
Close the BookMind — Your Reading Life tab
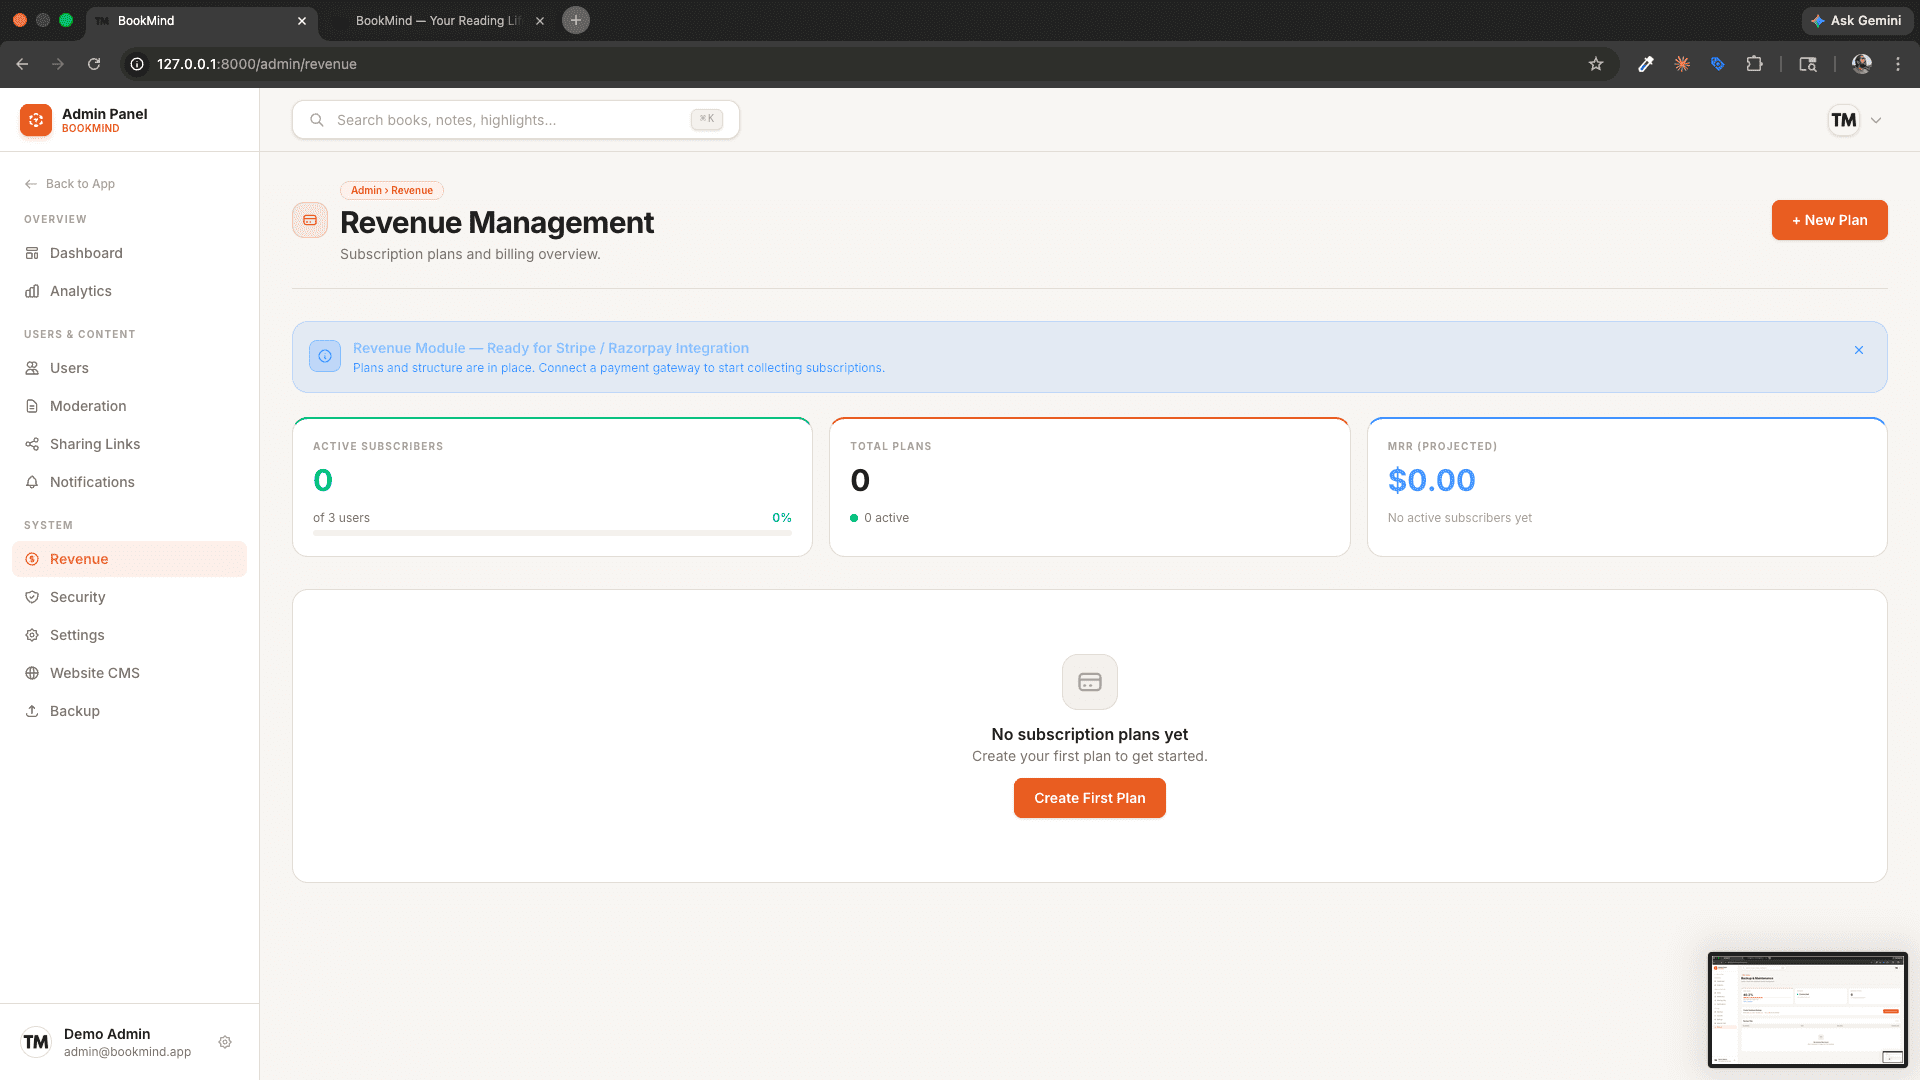point(540,21)
